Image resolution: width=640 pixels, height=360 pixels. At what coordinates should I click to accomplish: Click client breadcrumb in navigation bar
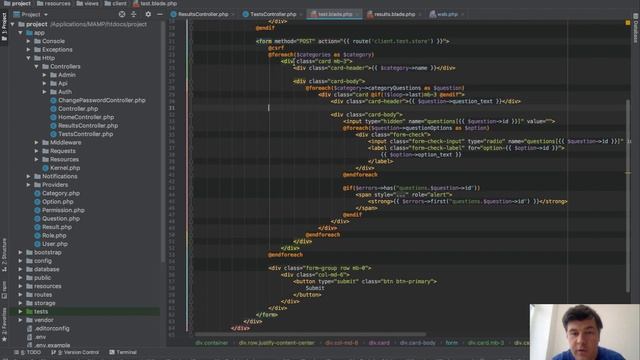pyautogui.click(x=115, y=3)
